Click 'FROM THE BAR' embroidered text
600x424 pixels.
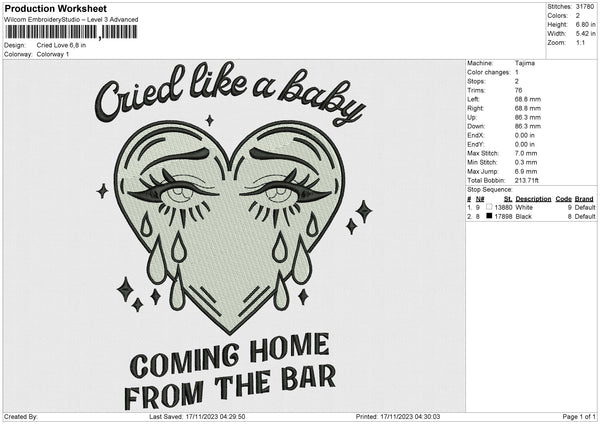tap(230, 387)
